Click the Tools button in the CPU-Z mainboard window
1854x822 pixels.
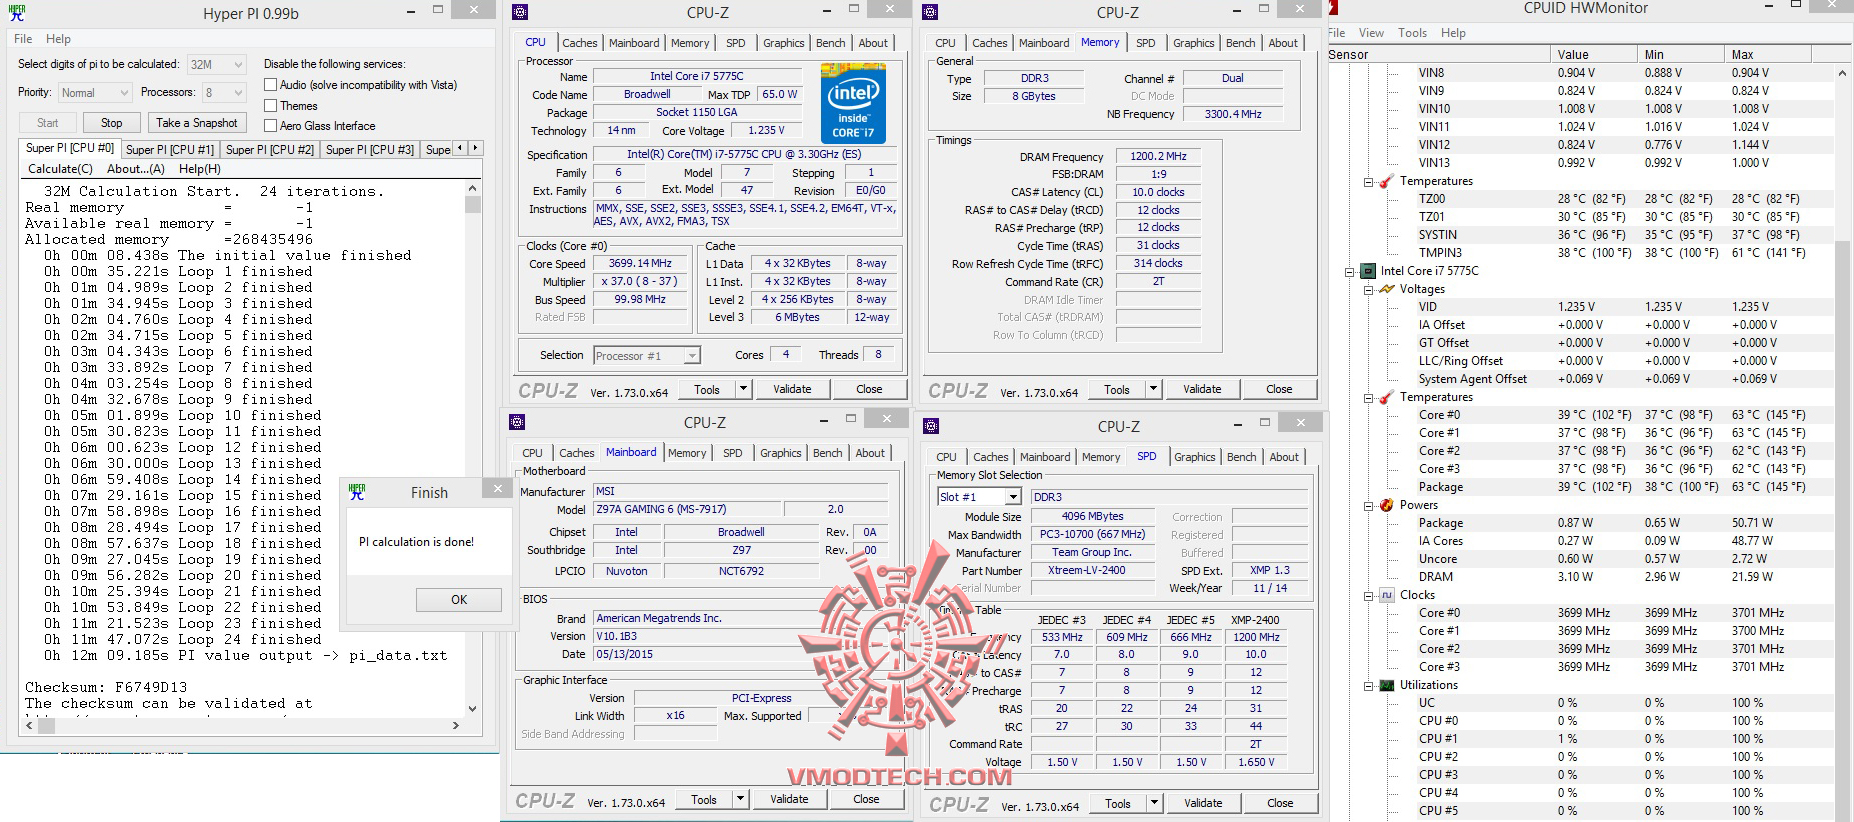704,799
